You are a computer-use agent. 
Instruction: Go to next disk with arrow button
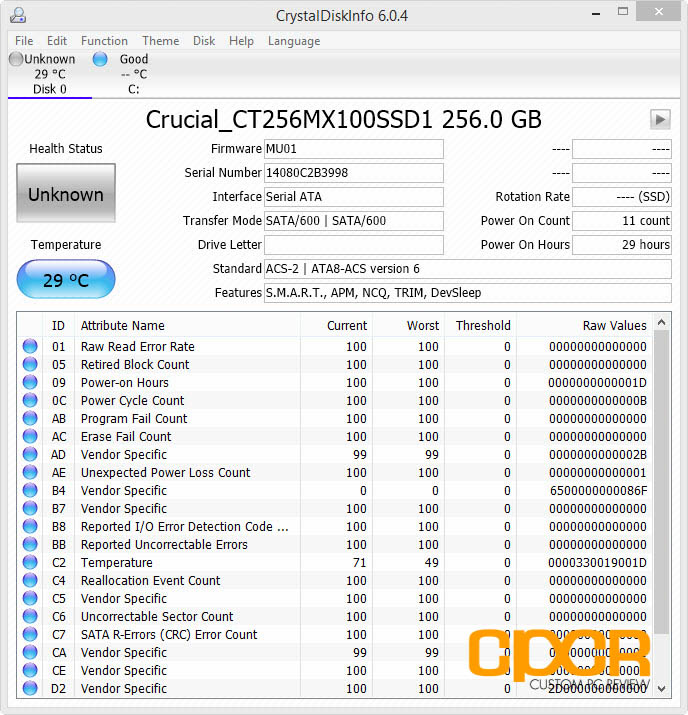[x=660, y=119]
